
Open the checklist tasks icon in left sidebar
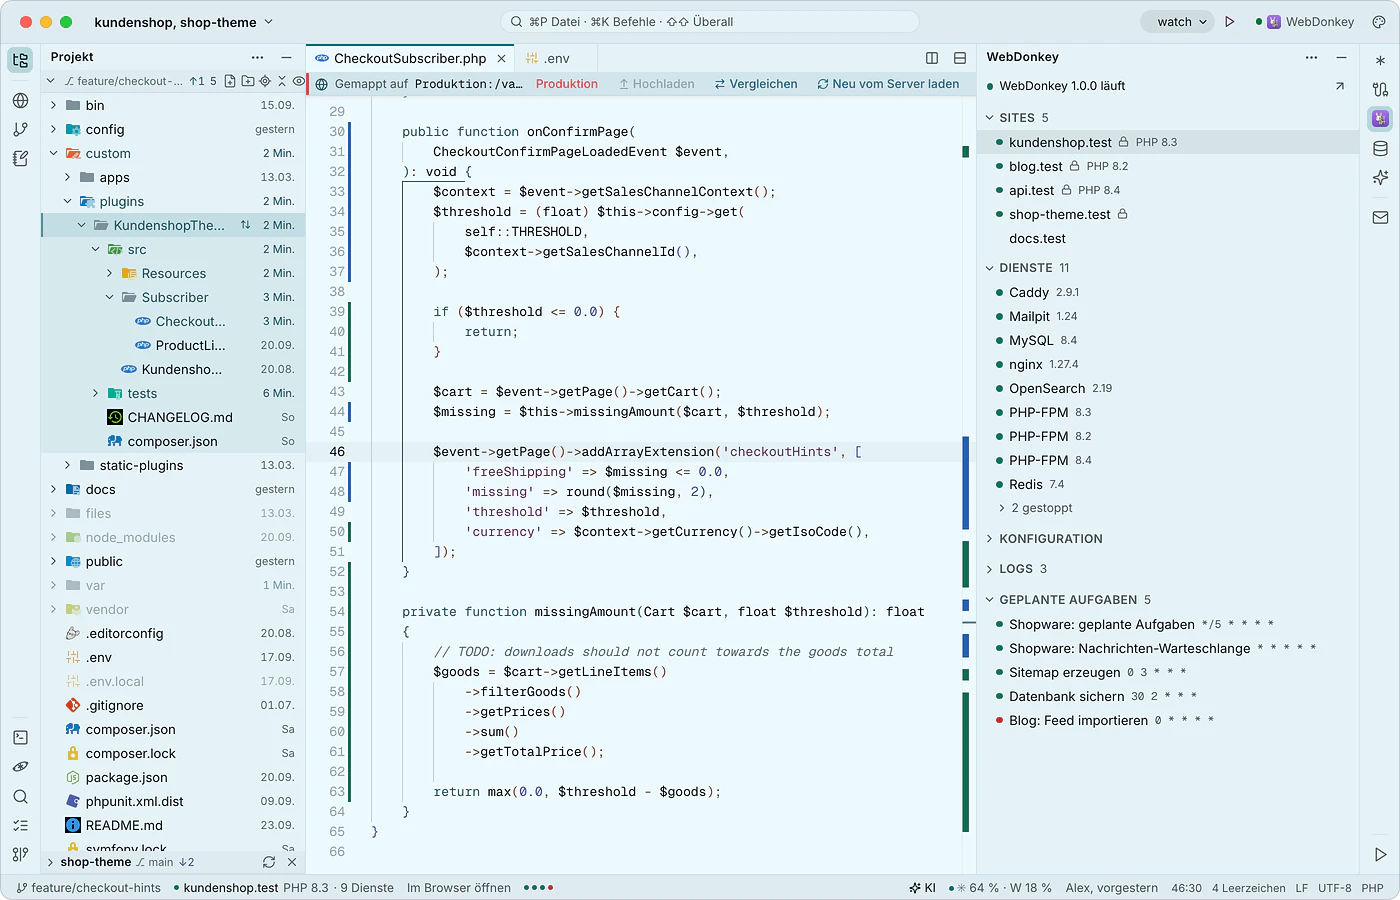[x=20, y=826]
